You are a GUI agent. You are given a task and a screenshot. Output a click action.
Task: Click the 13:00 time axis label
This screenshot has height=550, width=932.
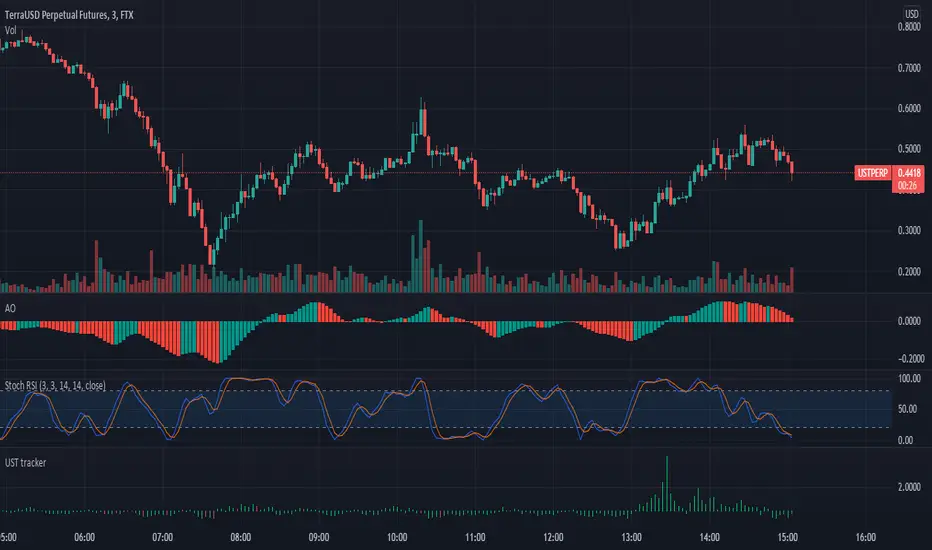point(631,538)
